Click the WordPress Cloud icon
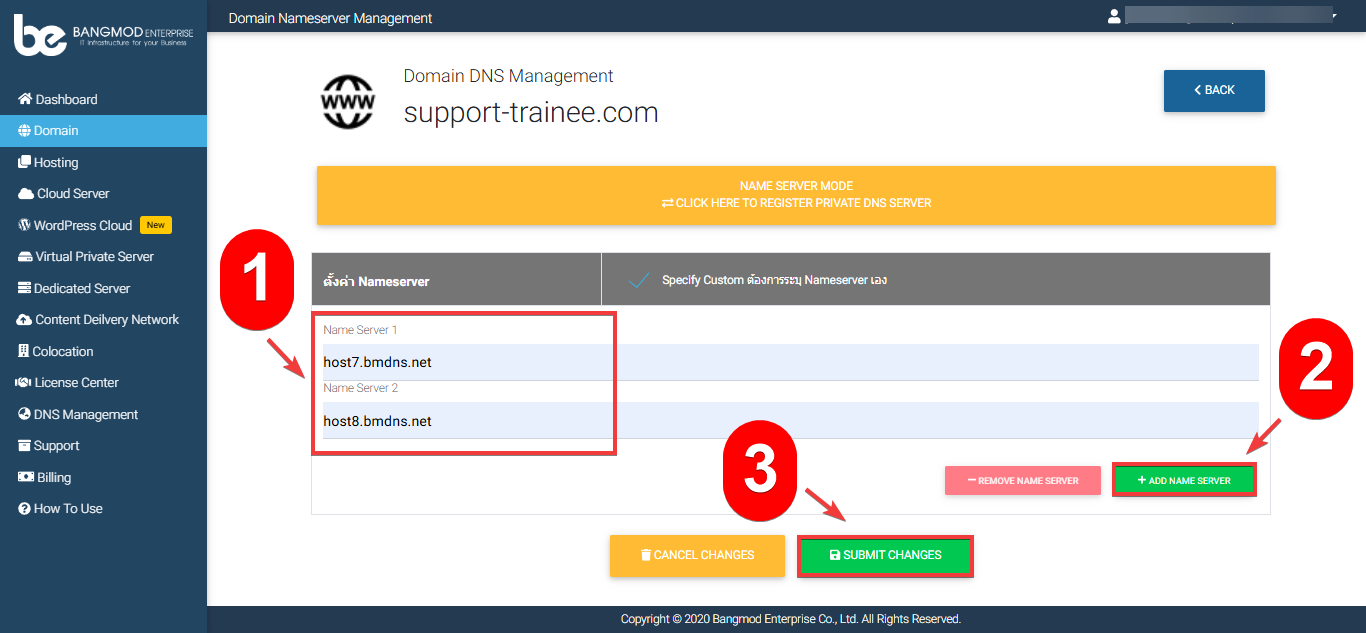 [25, 225]
